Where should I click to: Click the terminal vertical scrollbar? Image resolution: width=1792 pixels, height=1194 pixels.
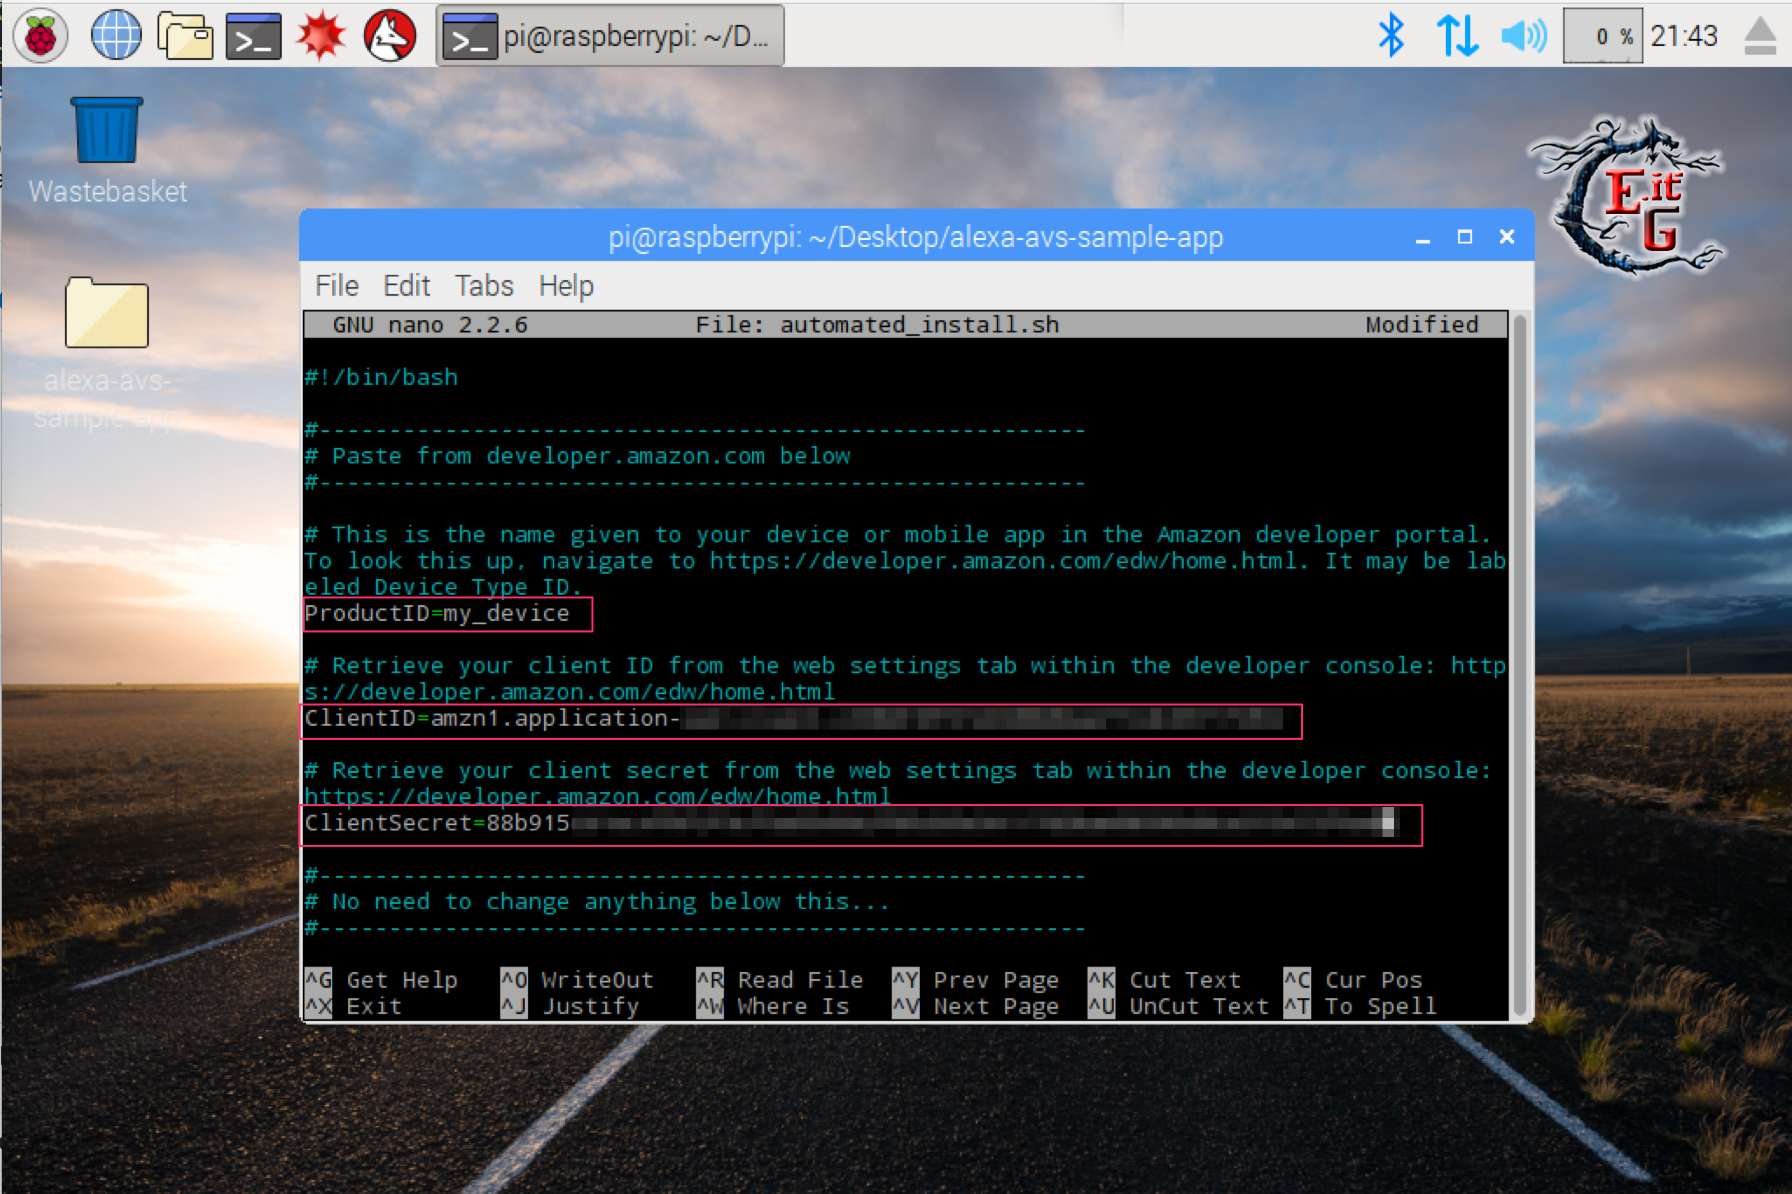coord(1520,665)
